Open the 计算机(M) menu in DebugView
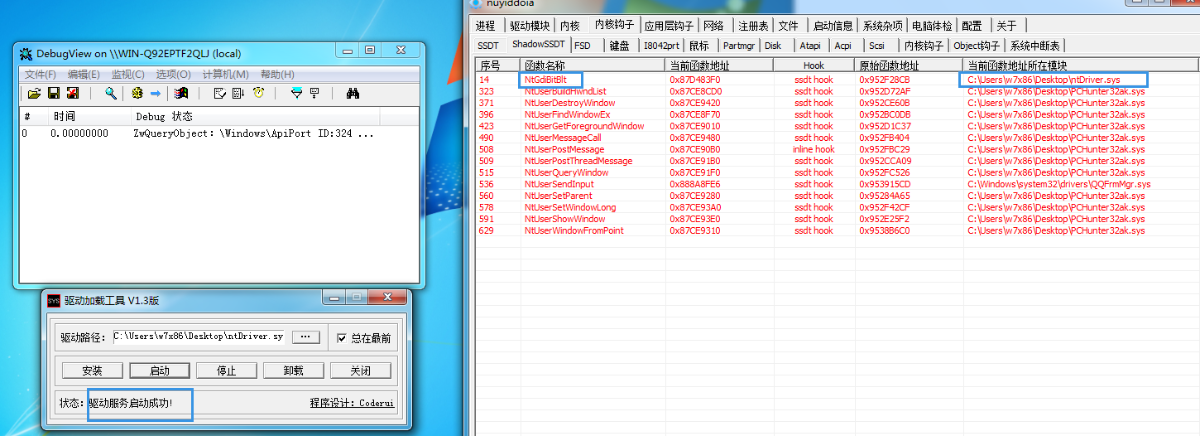Image resolution: width=1200 pixels, height=436 pixels. (226, 74)
